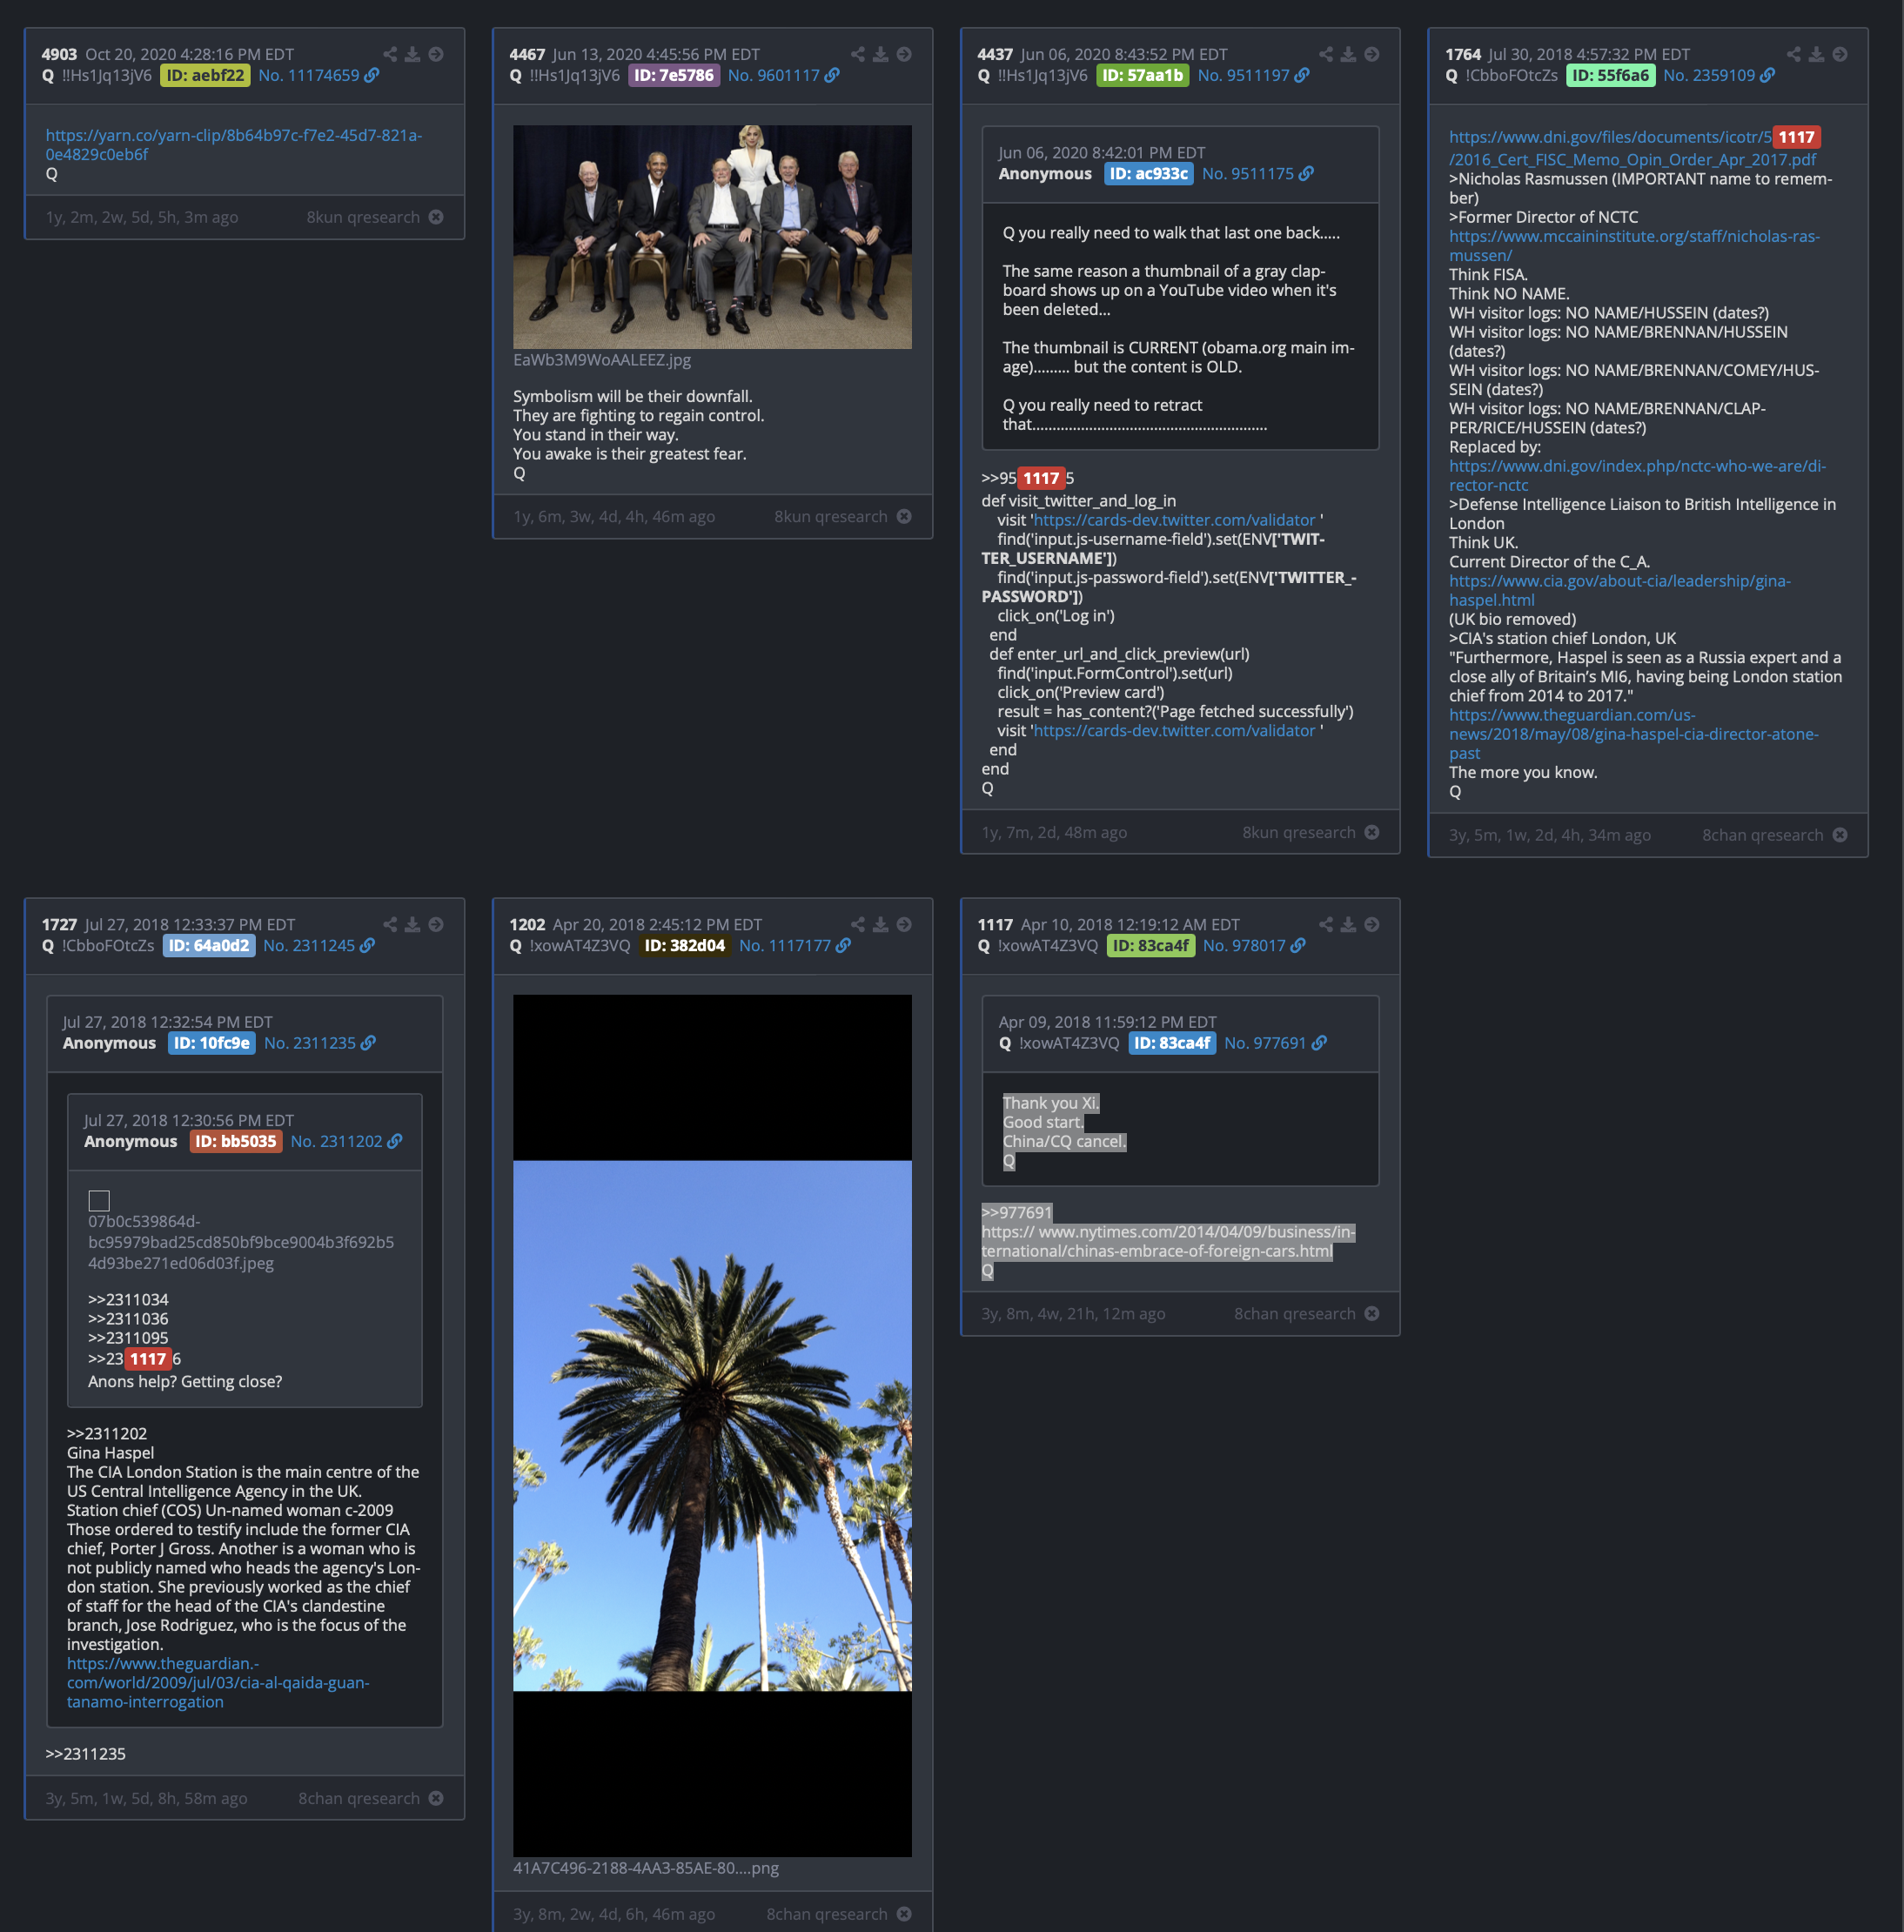Click broken image placeholder above 07b0c539864d filename
Image resolution: width=1904 pixels, height=1932 pixels.
point(99,1200)
